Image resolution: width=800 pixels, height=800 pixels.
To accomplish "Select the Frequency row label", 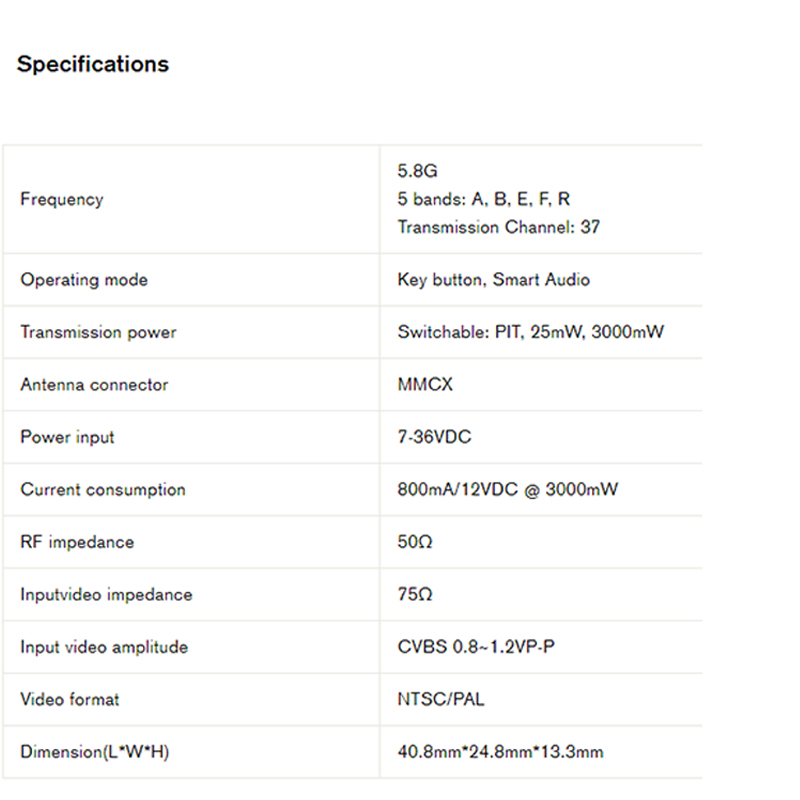I will point(62,199).
